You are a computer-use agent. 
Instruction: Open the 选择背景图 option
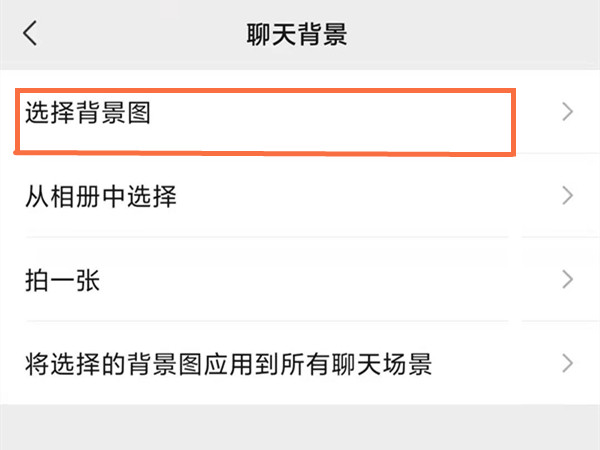88,114
